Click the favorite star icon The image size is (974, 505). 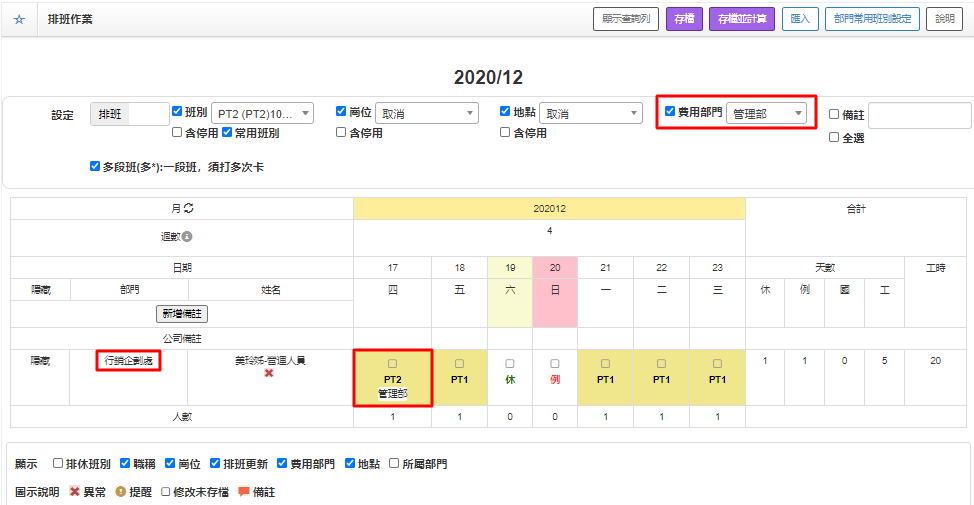coord(19,19)
